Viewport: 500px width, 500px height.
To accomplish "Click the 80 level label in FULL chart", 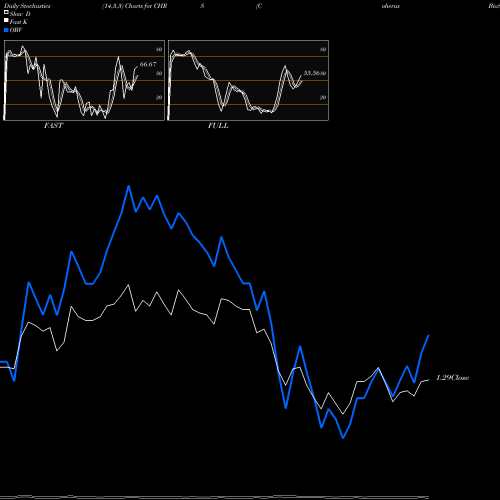I will 323,49.
